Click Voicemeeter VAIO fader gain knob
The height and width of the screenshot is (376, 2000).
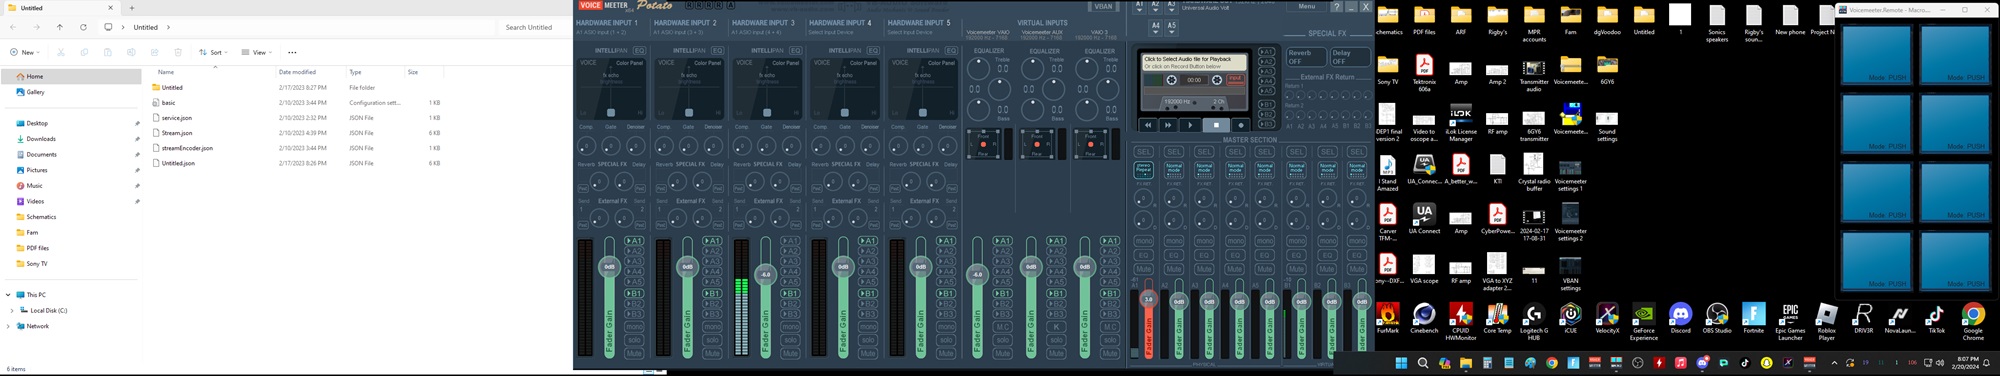point(977,274)
